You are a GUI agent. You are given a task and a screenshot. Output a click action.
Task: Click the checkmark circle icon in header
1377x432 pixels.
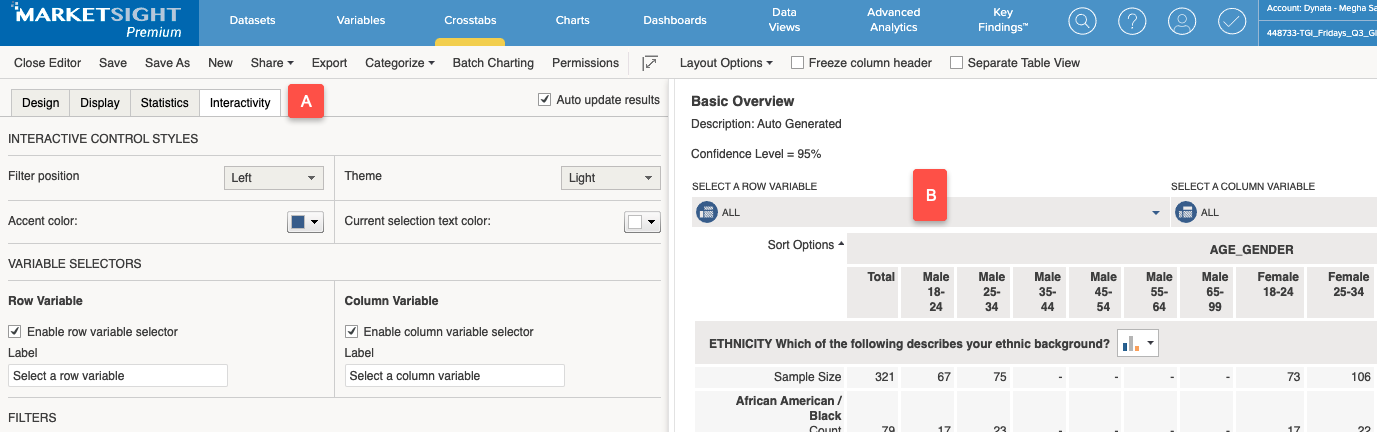(x=1232, y=21)
